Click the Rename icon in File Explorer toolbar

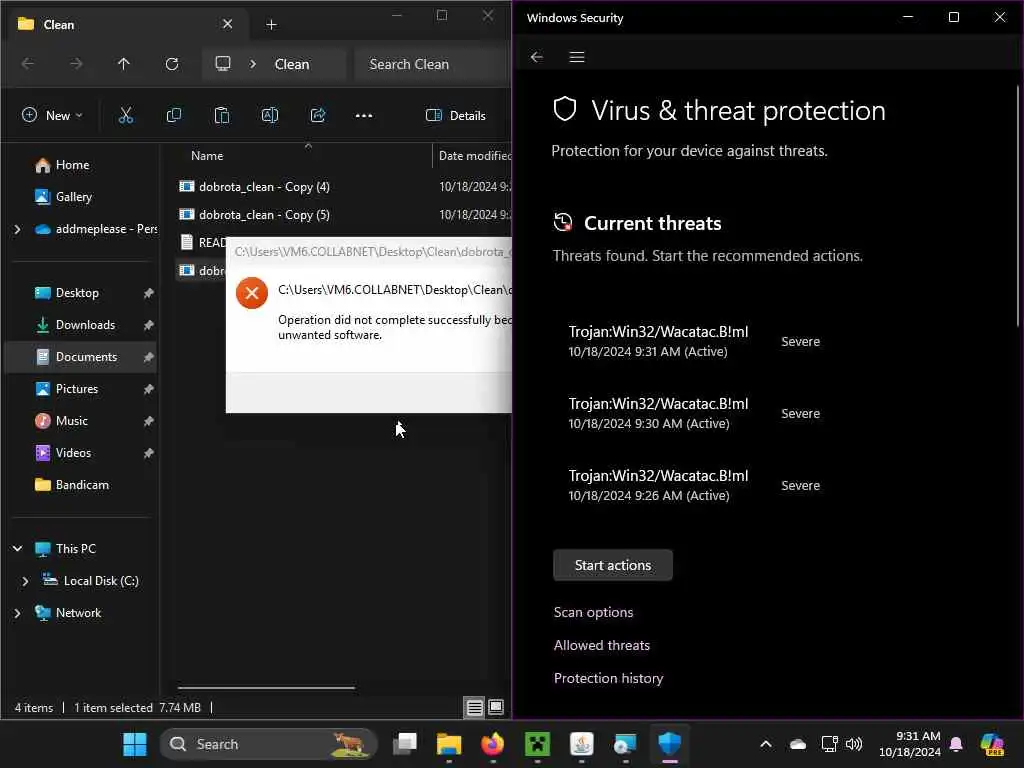[270, 116]
